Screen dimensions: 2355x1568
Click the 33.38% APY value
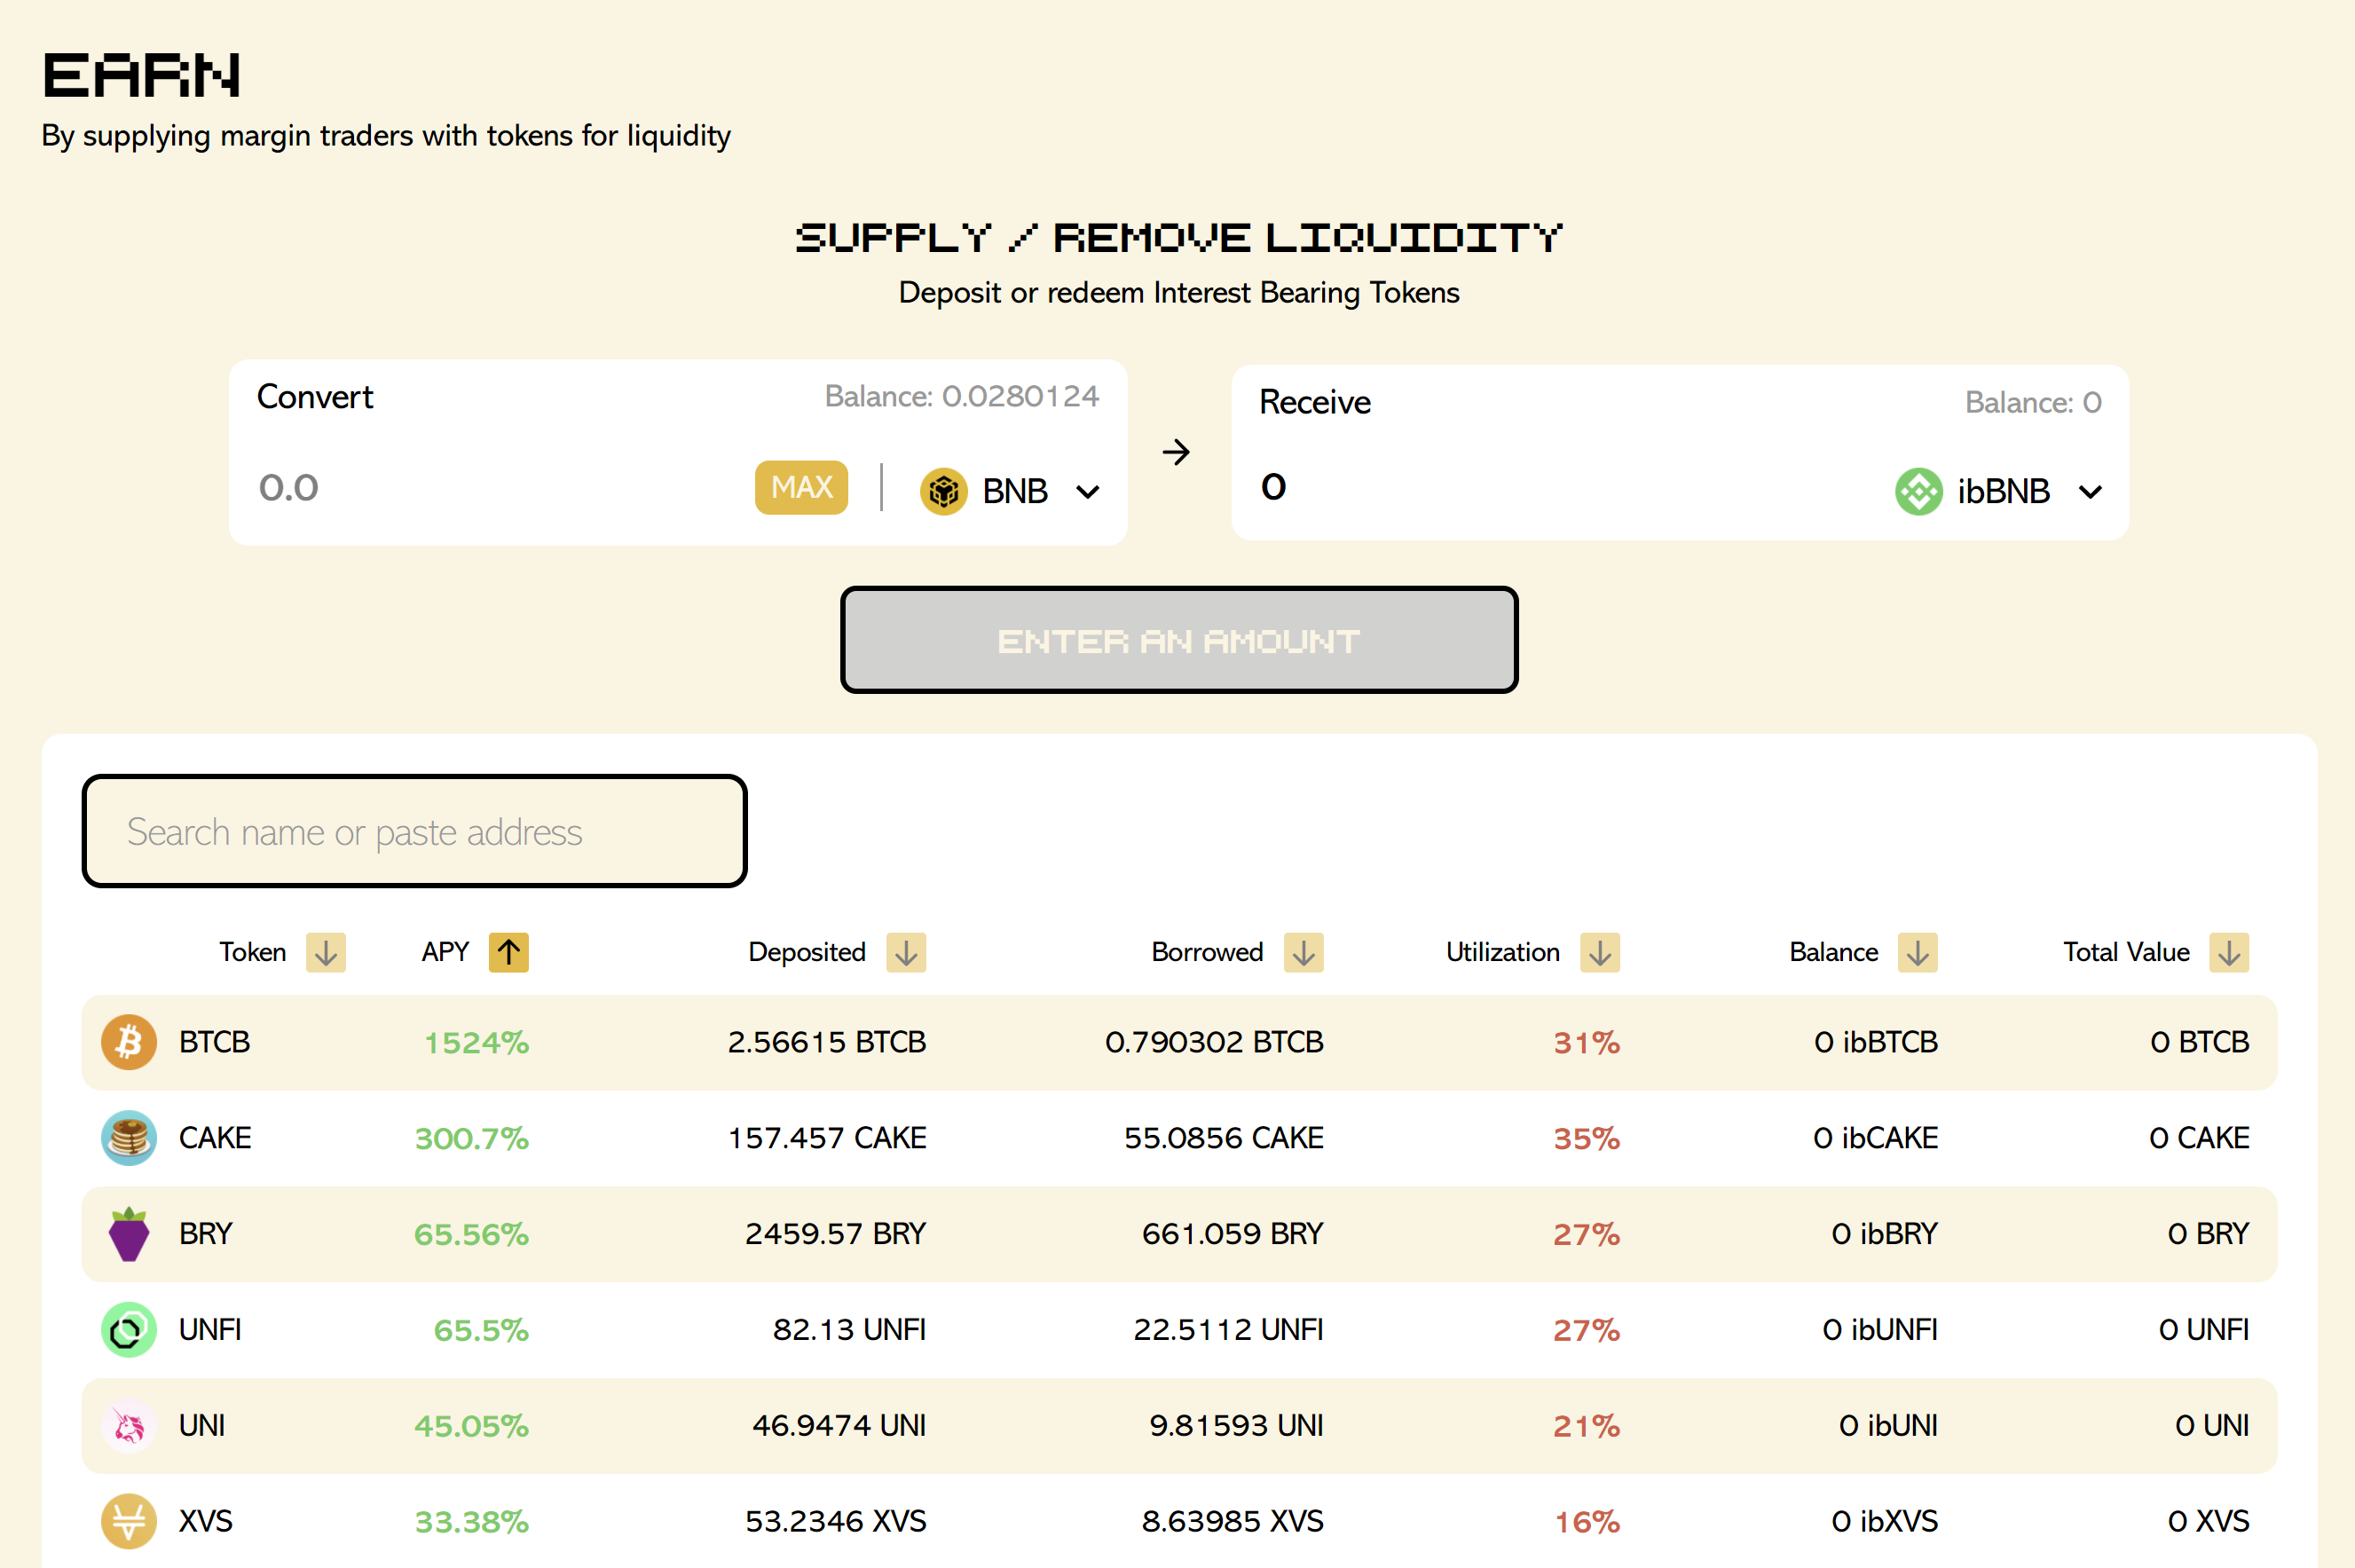tap(471, 1522)
